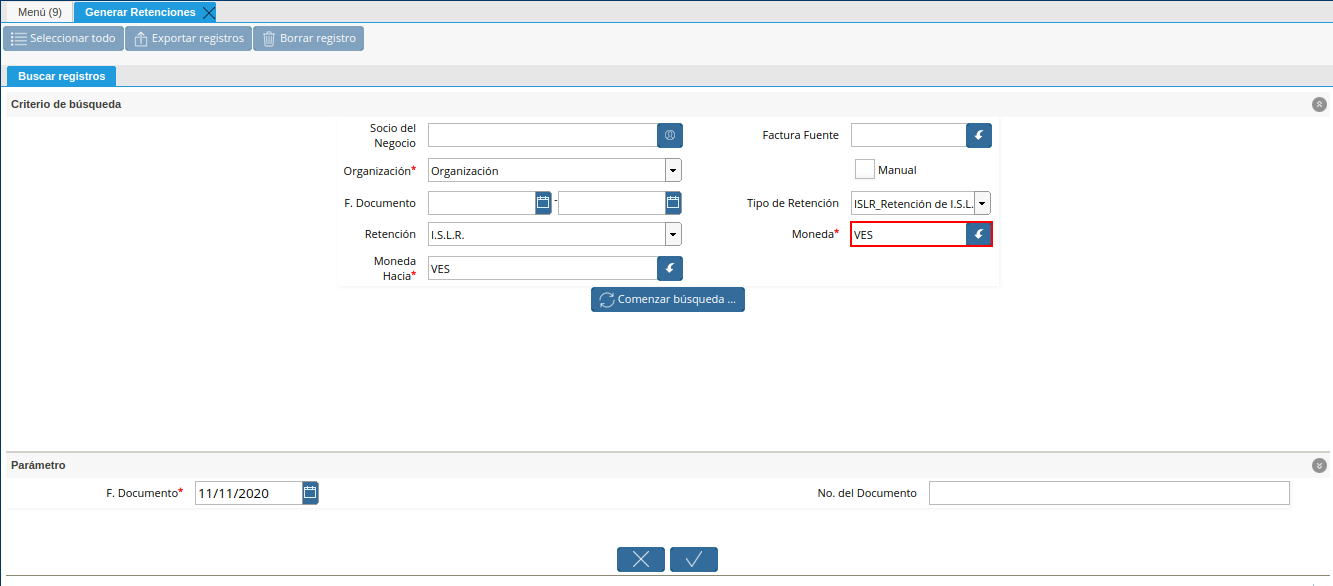This screenshot has height=586, width=1333.
Task: Click the Moneda Hacia field containing VES
Action: pos(542,268)
